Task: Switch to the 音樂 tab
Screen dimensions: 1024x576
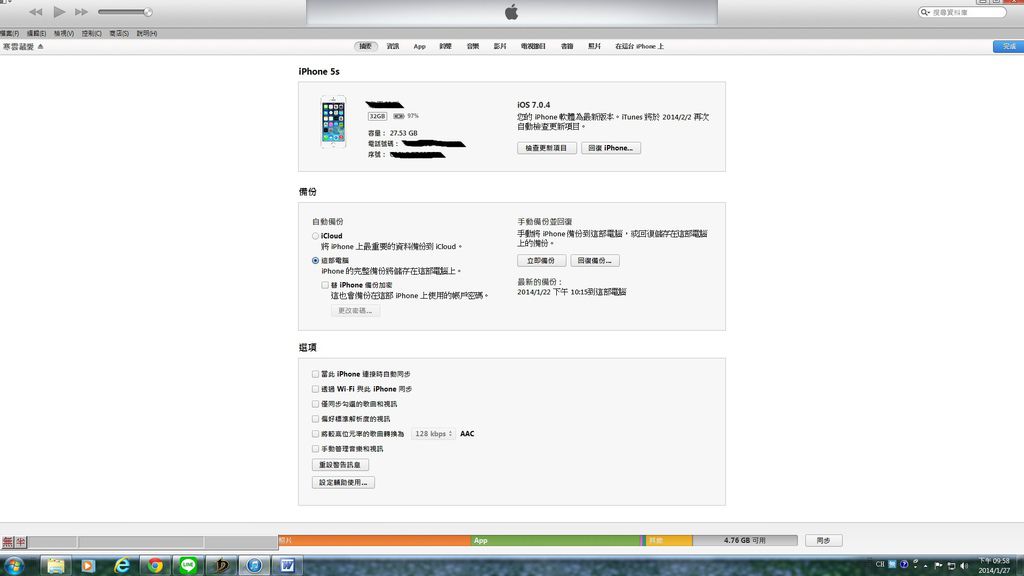Action: pyautogui.click(x=473, y=46)
